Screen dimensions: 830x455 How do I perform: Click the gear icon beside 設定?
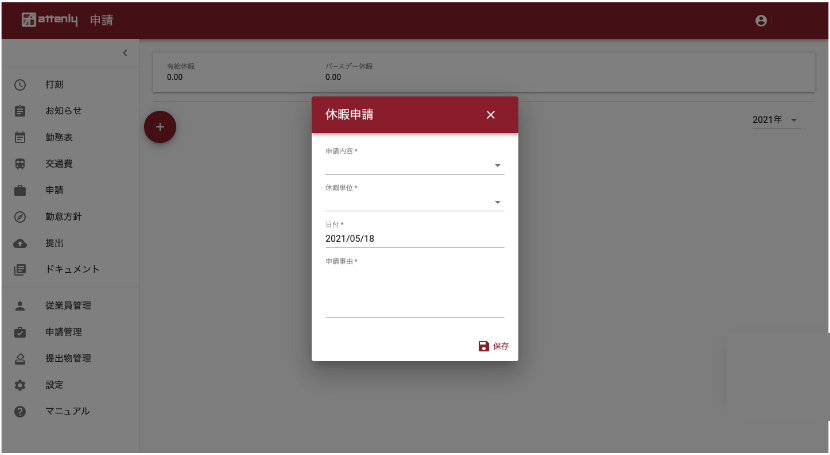tap(20, 385)
